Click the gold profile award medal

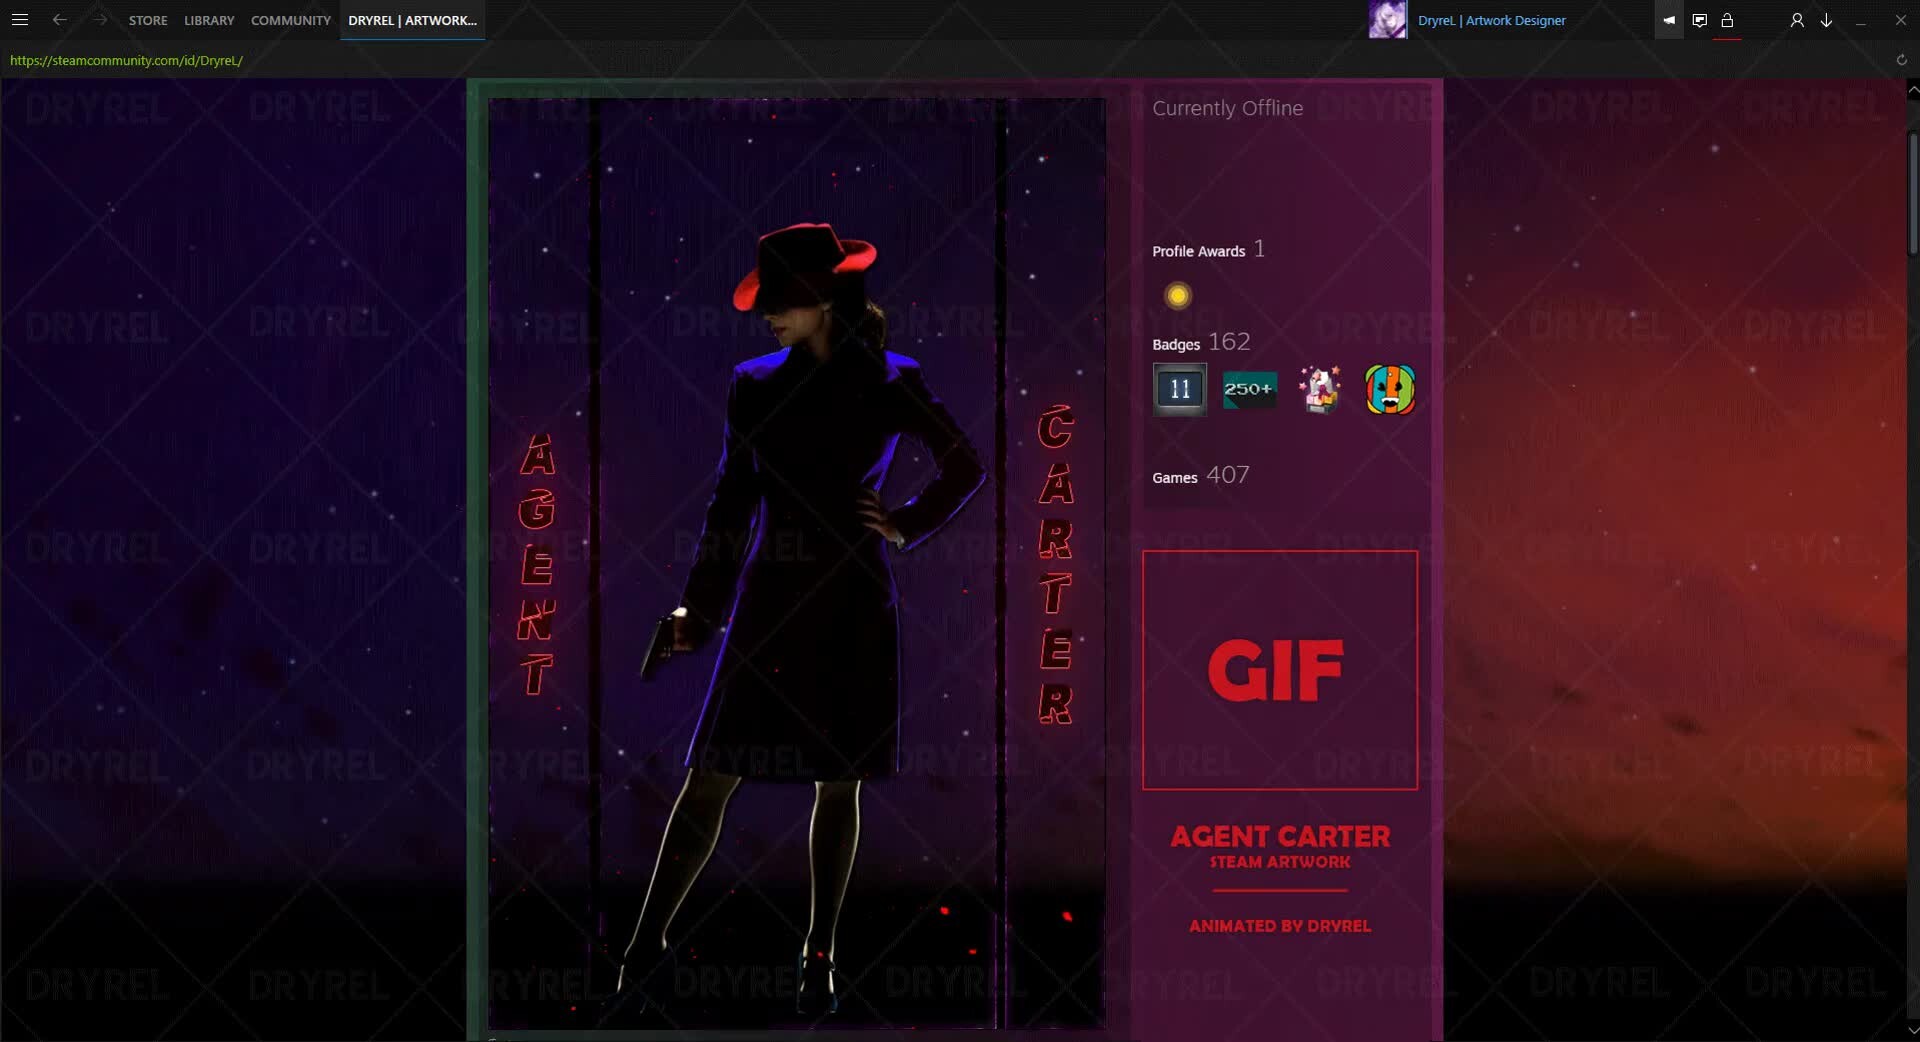tap(1177, 295)
